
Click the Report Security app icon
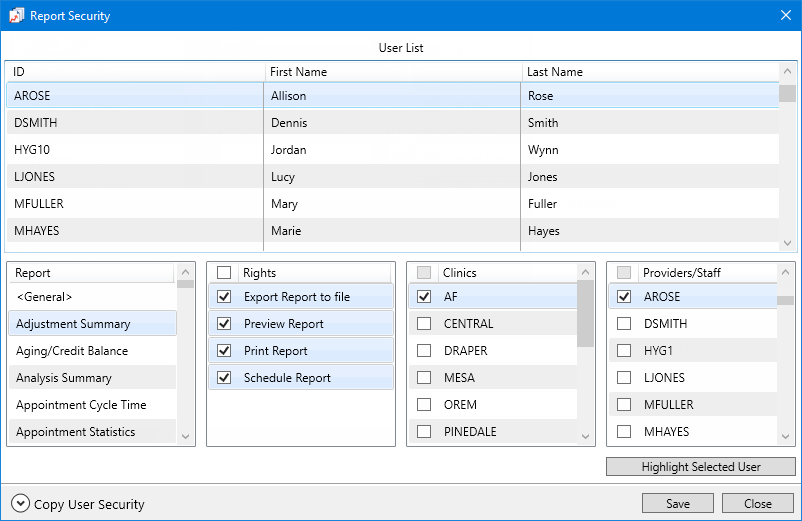(16, 16)
